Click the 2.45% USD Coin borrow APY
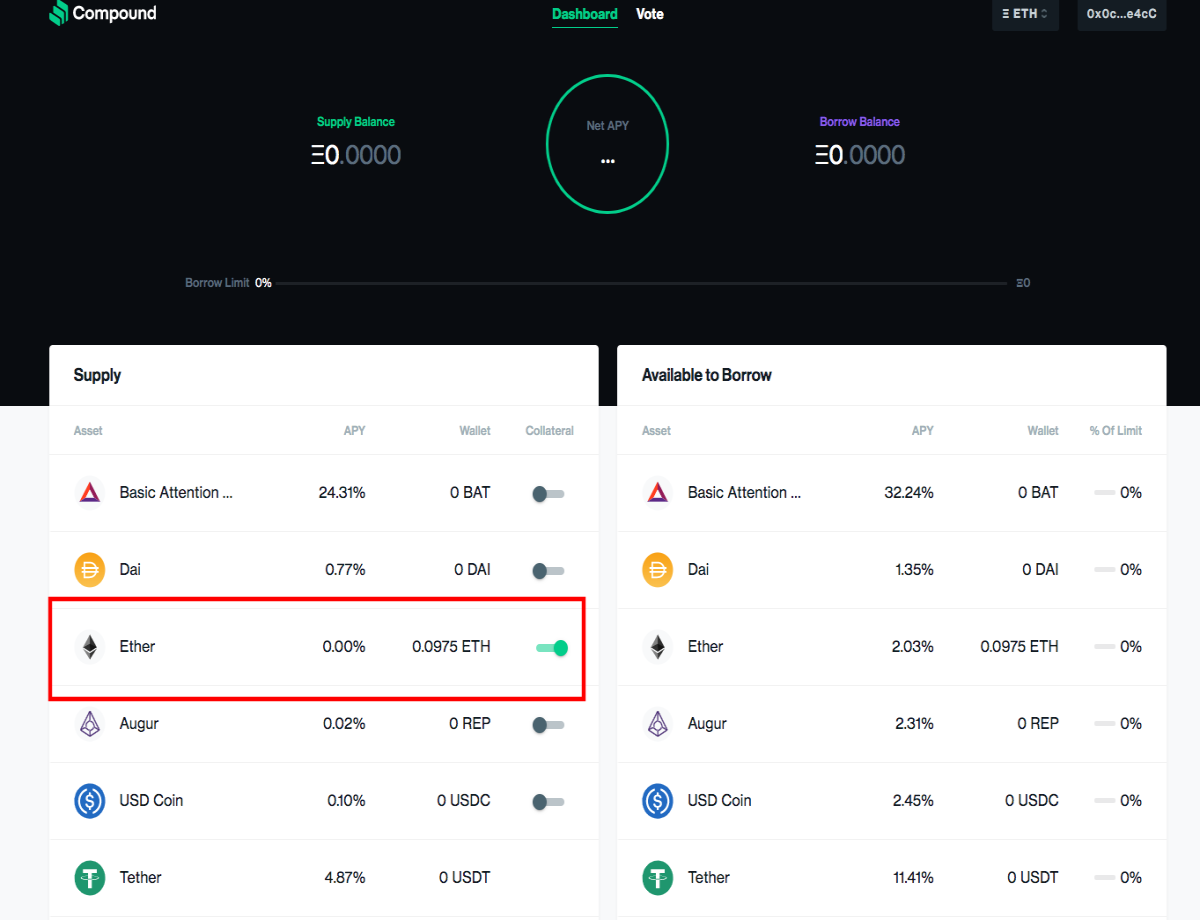1200x920 pixels. point(913,800)
